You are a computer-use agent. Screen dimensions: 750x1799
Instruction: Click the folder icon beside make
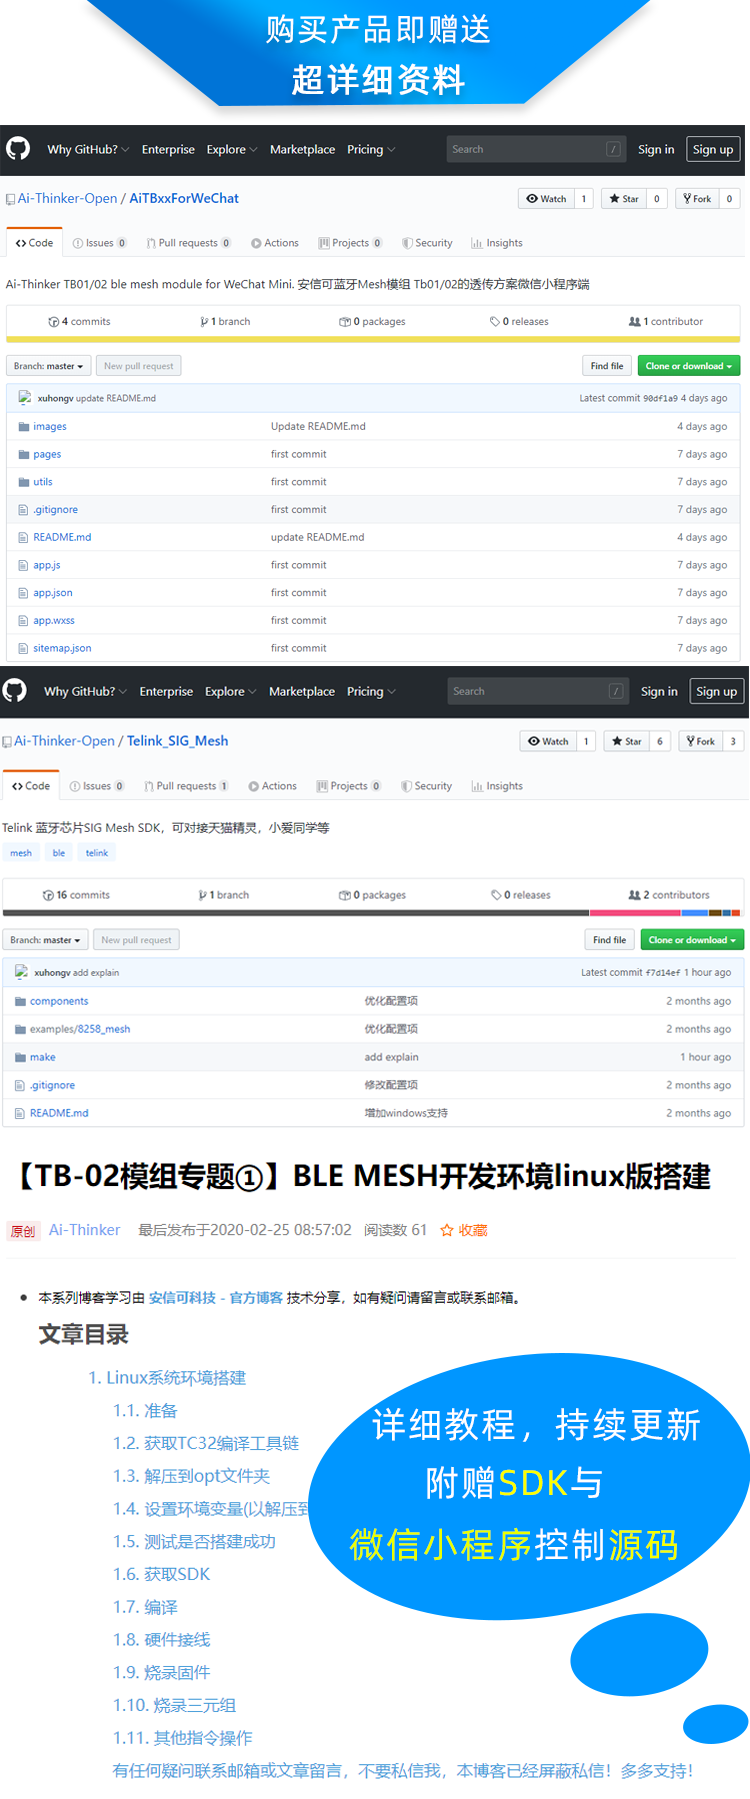20,1057
